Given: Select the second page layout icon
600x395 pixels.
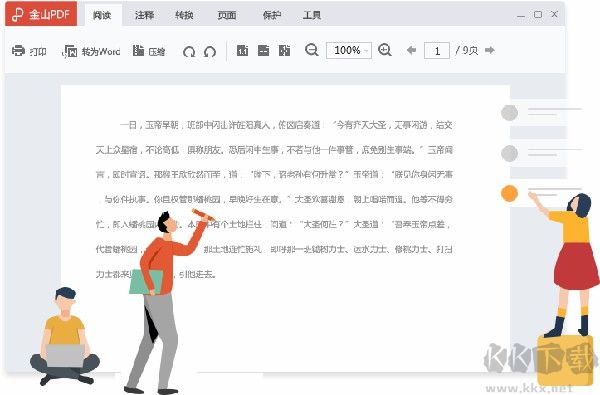Looking at the screenshot, I should click(x=263, y=51).
